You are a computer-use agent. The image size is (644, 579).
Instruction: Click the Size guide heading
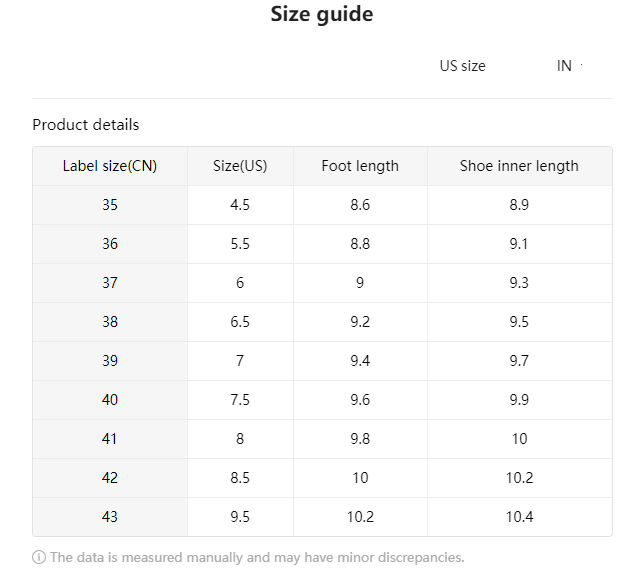[322, 15]
